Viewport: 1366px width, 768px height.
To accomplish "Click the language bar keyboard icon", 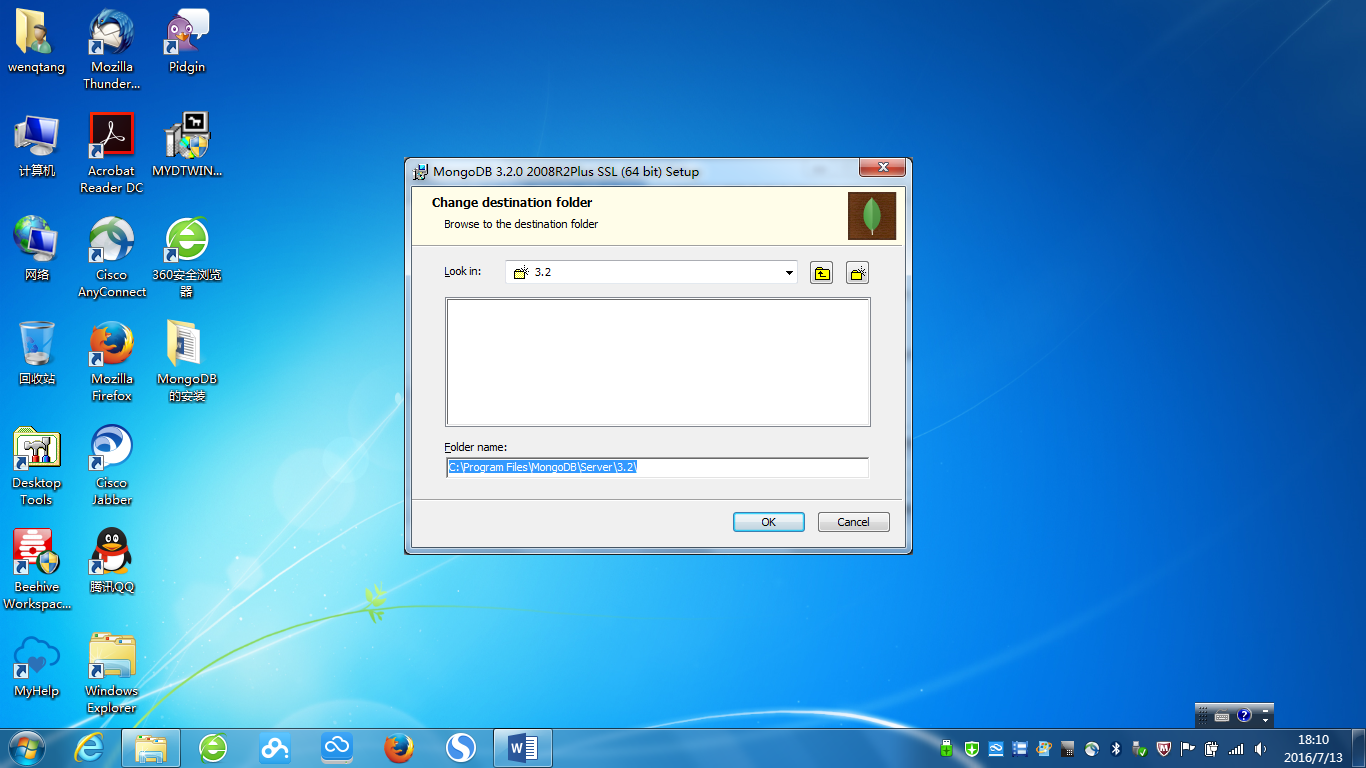I will 1222,716.
